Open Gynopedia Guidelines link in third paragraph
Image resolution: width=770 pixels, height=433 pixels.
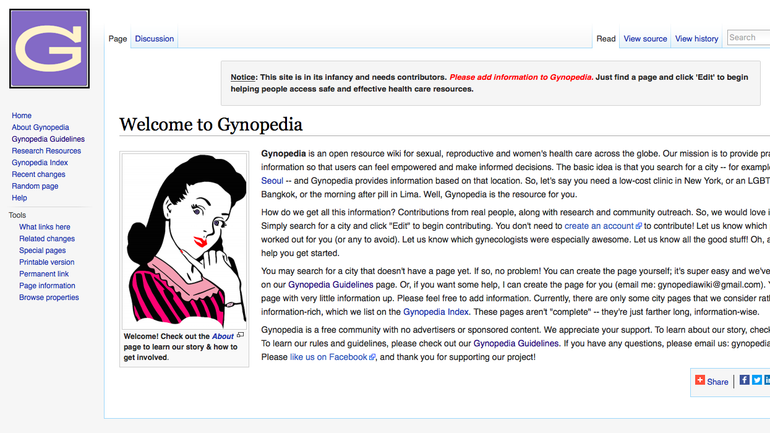tap(330, 285)
